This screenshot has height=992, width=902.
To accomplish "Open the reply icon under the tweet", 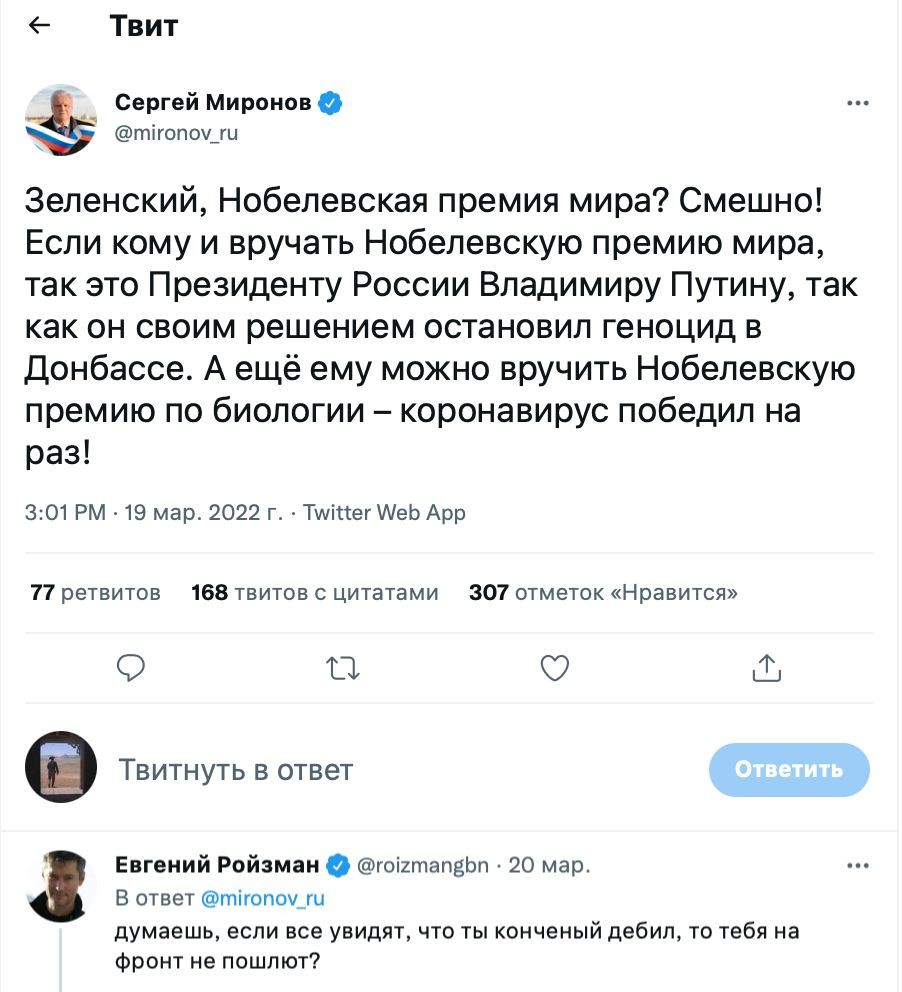I will coord(131,667).
